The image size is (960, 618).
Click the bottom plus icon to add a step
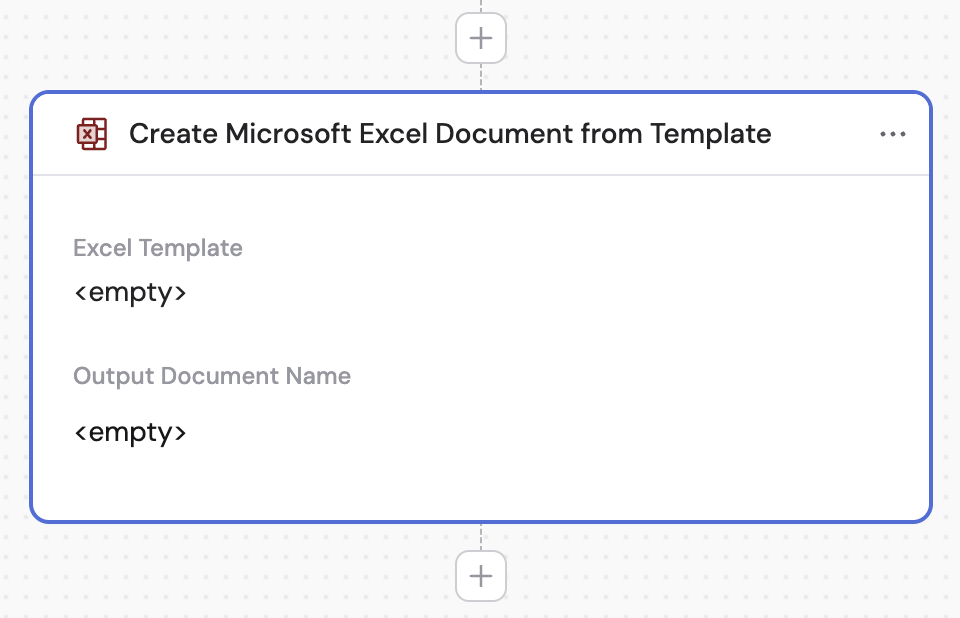click(x=481, y=576)
